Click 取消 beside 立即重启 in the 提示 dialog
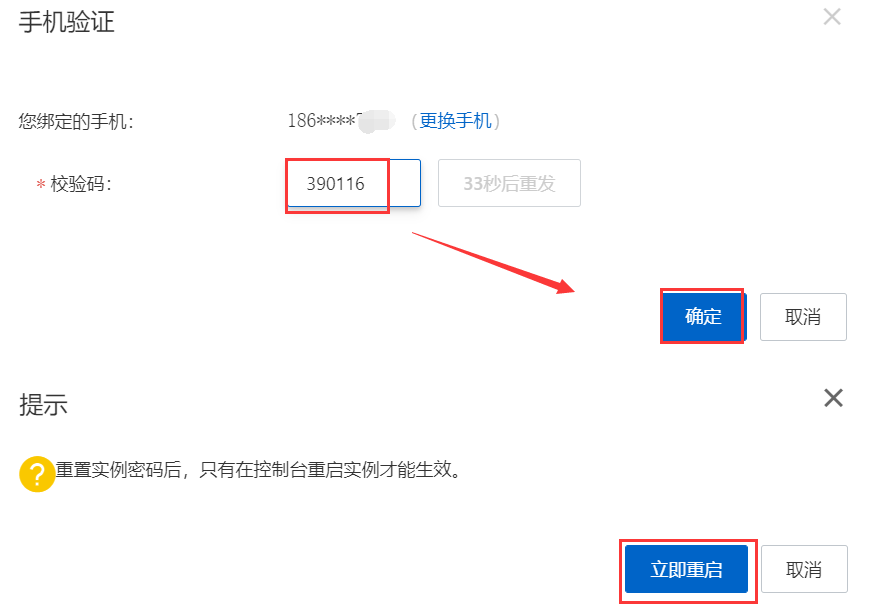Viewport: 877px width, 613px height. click(804, 569)
